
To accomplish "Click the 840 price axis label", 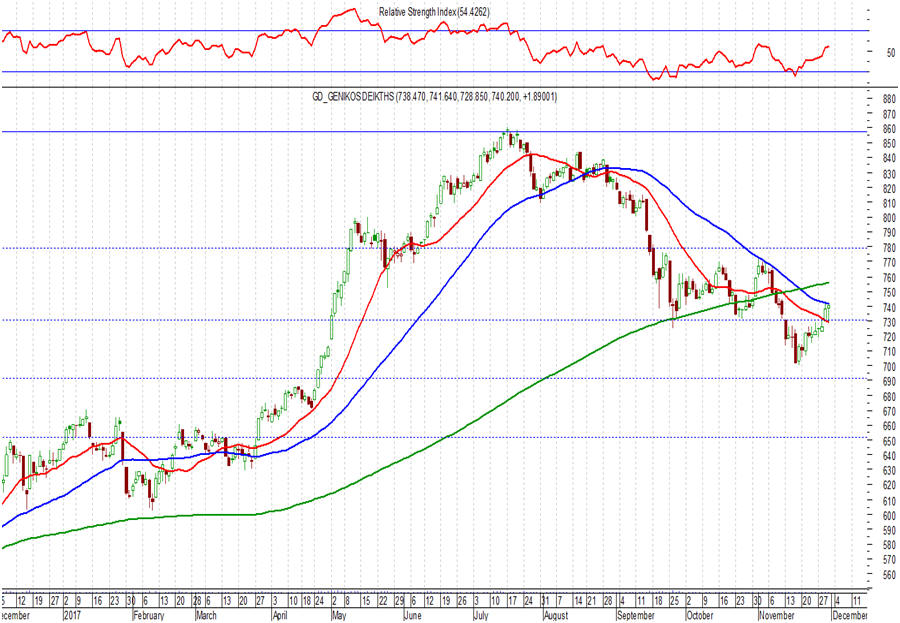I will (x=889, y=158).
